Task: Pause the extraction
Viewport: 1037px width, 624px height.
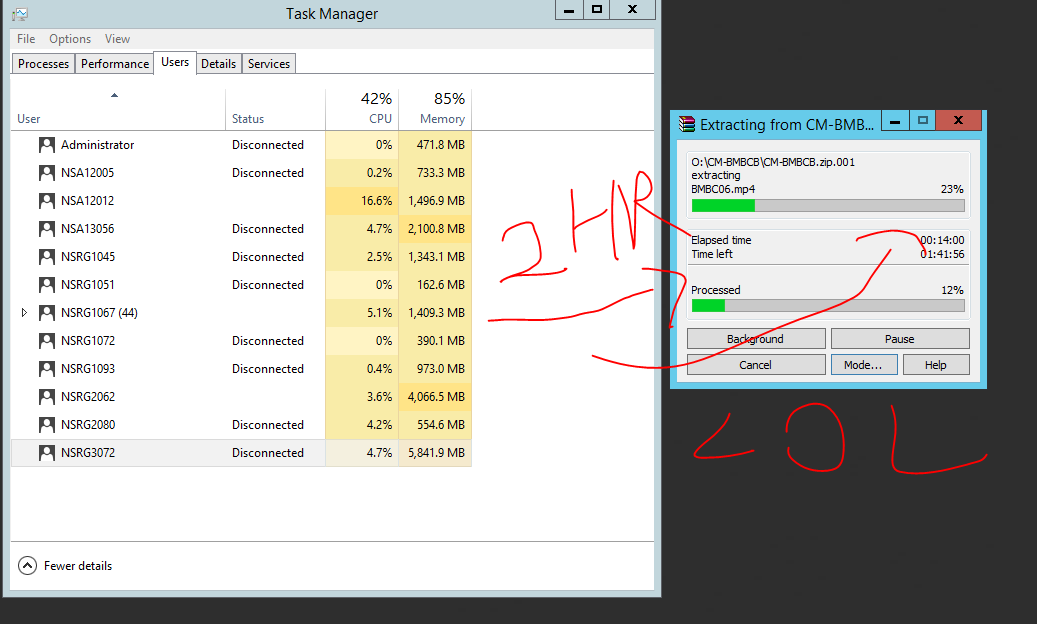Action: click(x=900, y=339)
